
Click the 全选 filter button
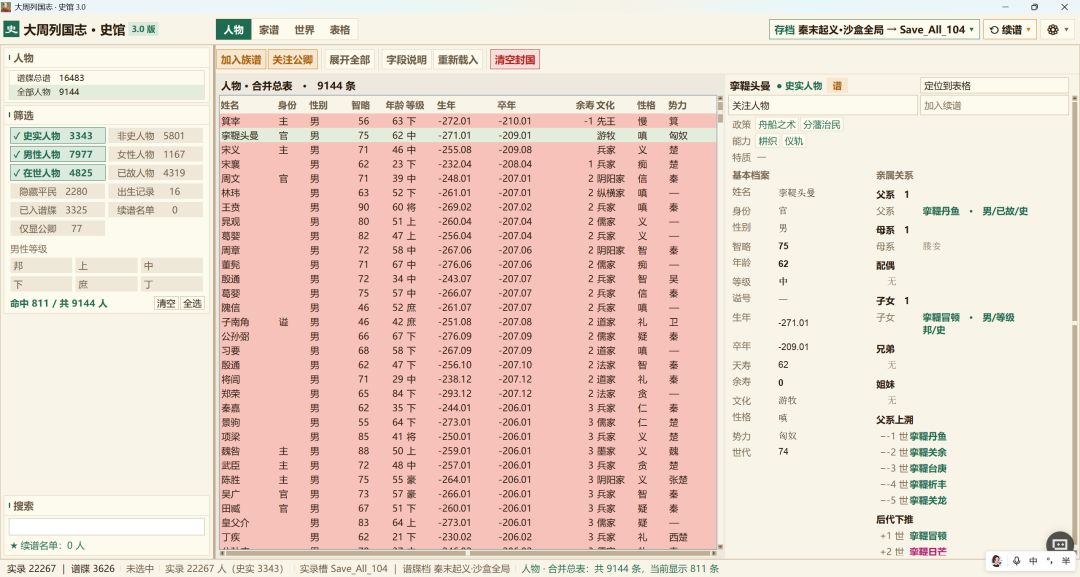click(192, 303)
